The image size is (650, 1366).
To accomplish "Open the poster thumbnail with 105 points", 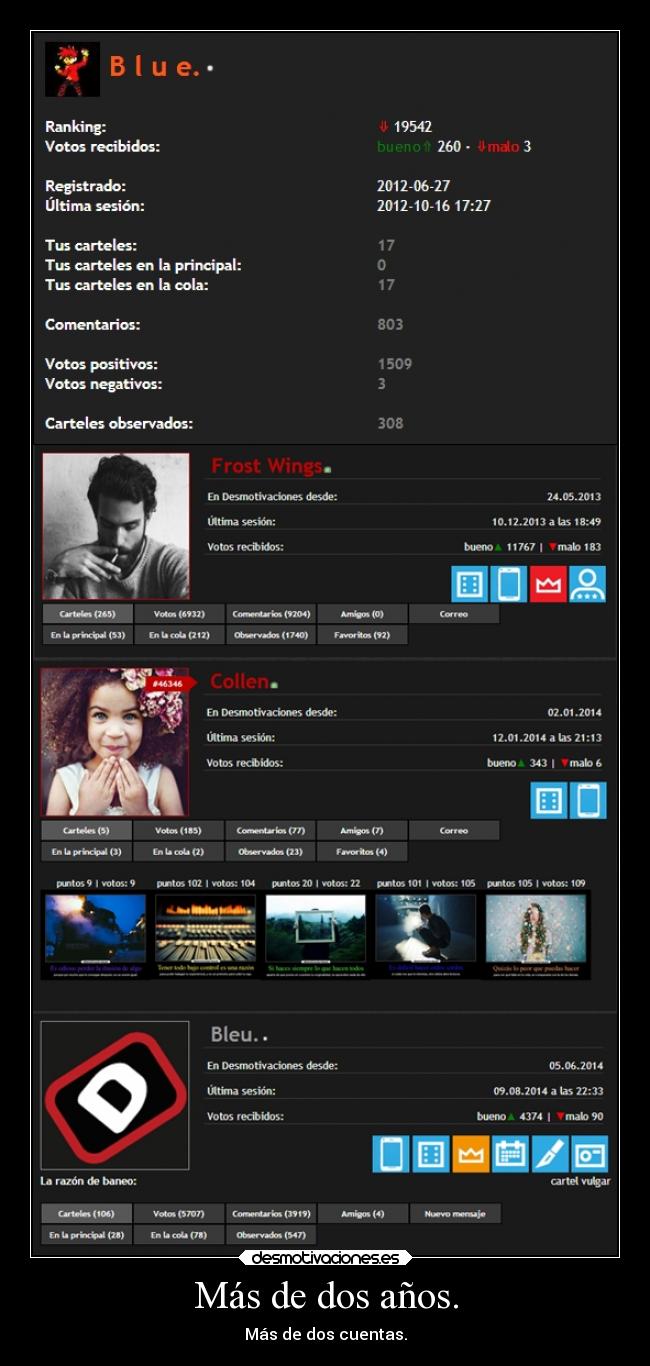I will (x=536, y=935).
